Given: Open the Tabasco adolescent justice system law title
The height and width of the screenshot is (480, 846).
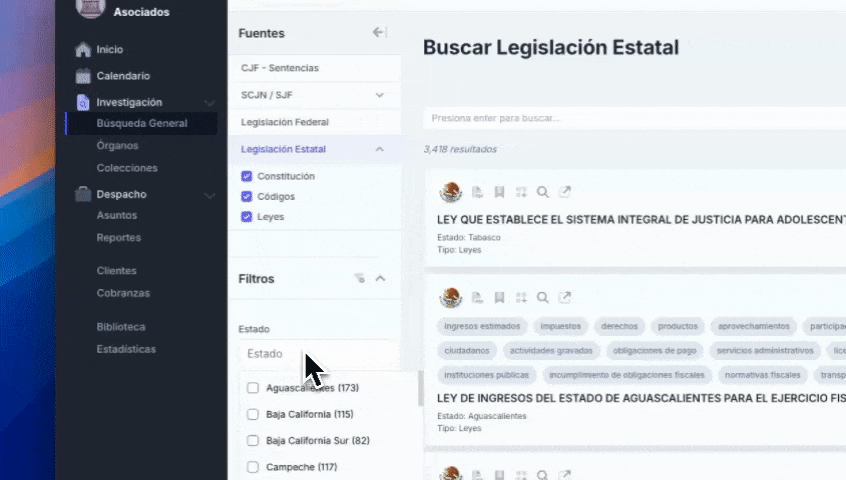Looking at the screenshot, I should pyautogui.click(x=642, y=220).
